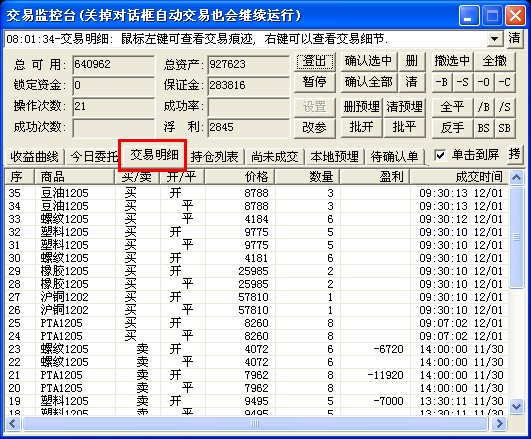Click the SB reverse button
Viewport: 531px width, 439px height.
click(x=505, y=128)
